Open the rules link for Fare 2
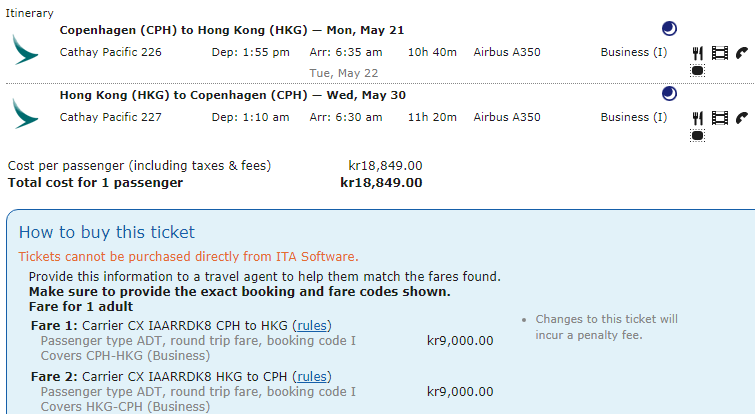The image size is (755, 414). [312, 376]
